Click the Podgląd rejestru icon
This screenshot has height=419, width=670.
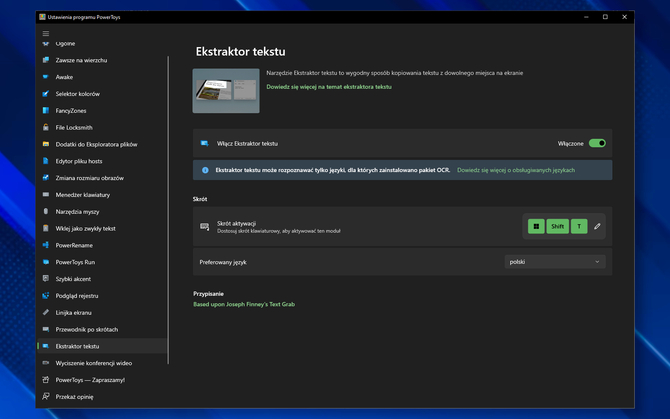[x=46, y=296]
